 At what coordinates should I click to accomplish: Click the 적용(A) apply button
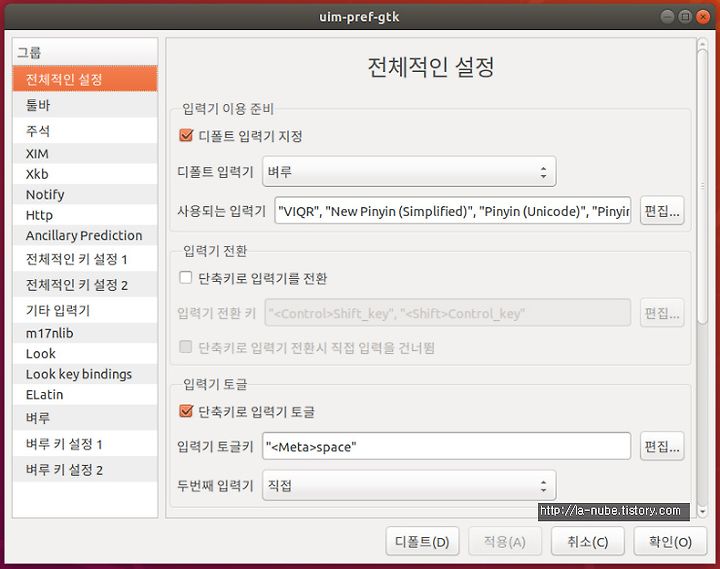coord(505,541)
